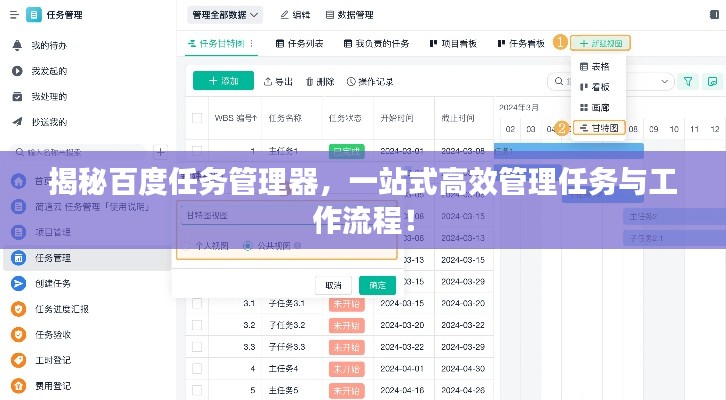Screen dimensions: 726x400
Task: Click the 编辑 pencil button
Action: (x=295, y=15)
